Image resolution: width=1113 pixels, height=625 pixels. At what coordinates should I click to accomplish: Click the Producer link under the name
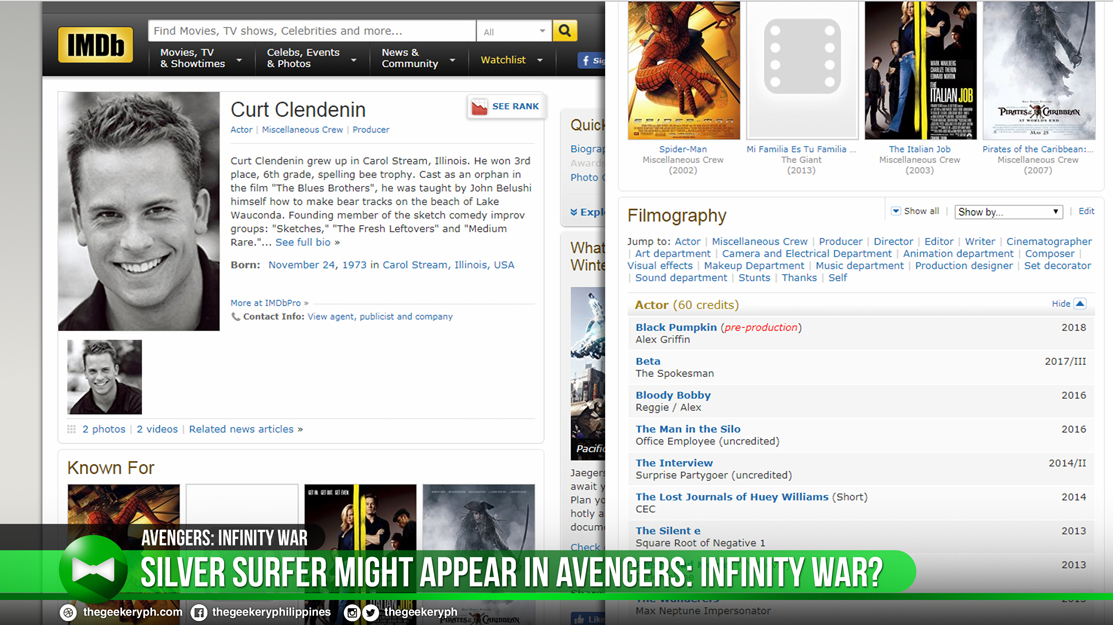[371, 130]
